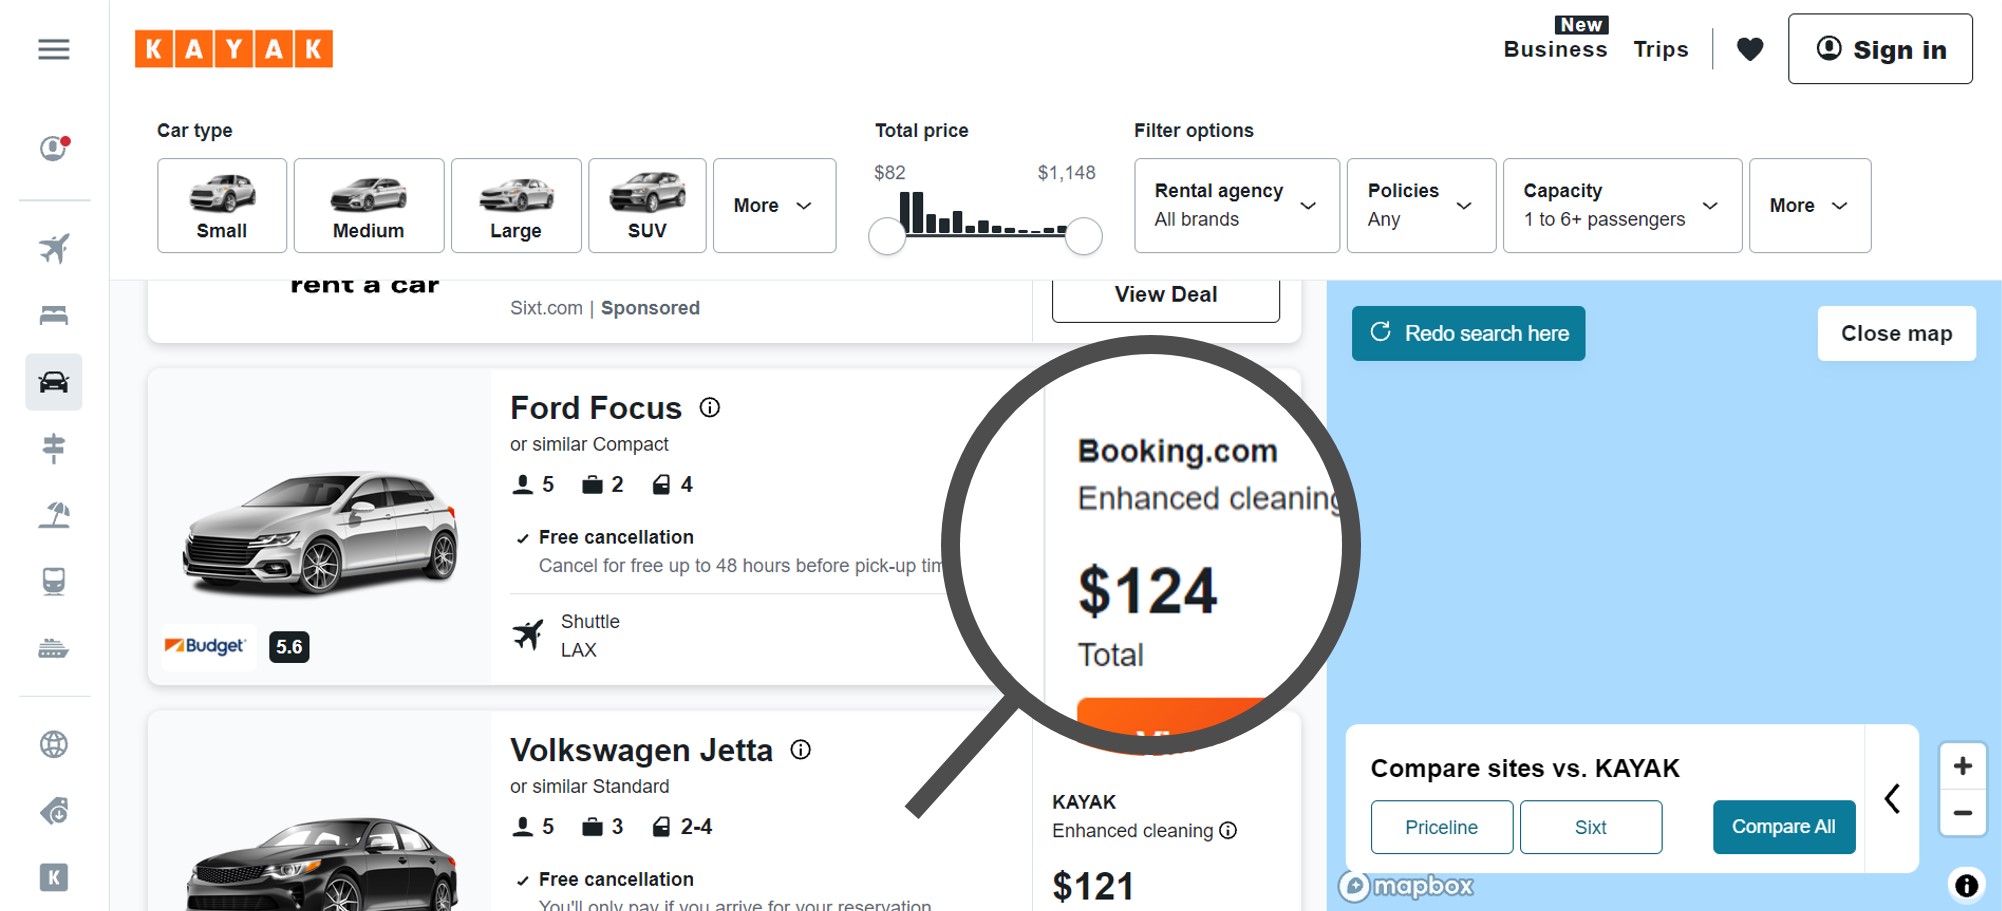Click the Redo search here button

pyautogui.click(x=1468, y=333)
